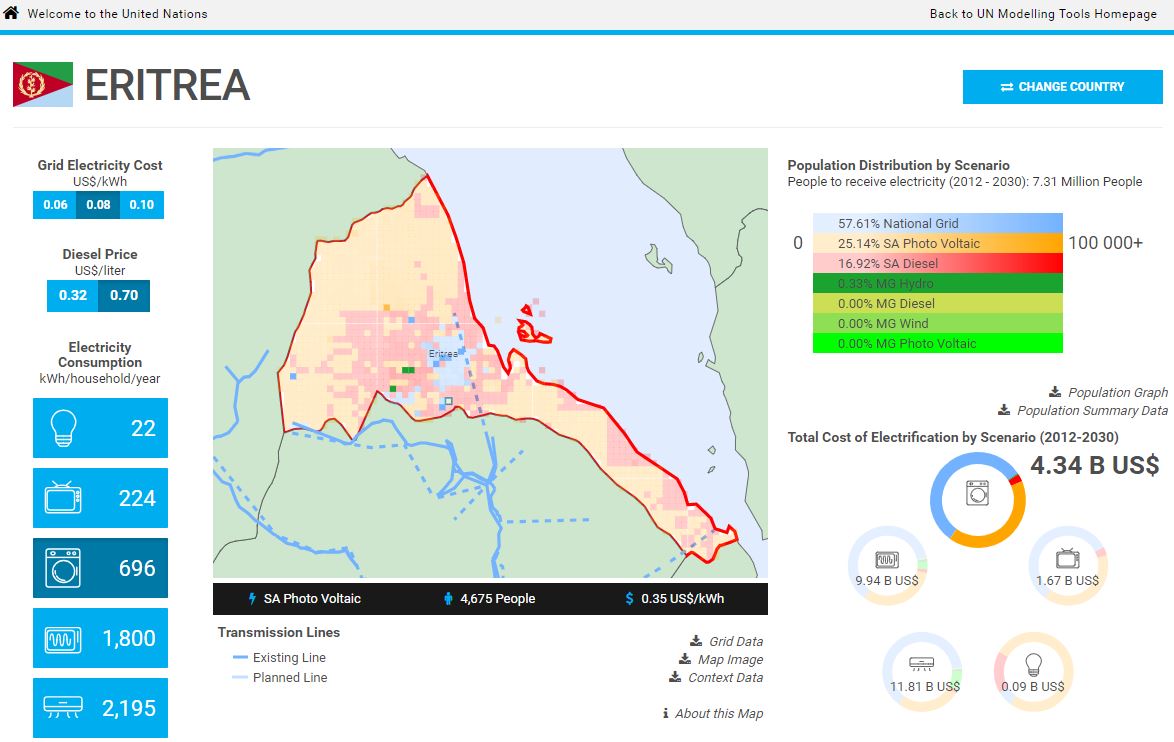Click the download icon beside Population Graph
Image resolution: width=1174 pixels, height=742 pixels.
click(x=1055, y=392)
